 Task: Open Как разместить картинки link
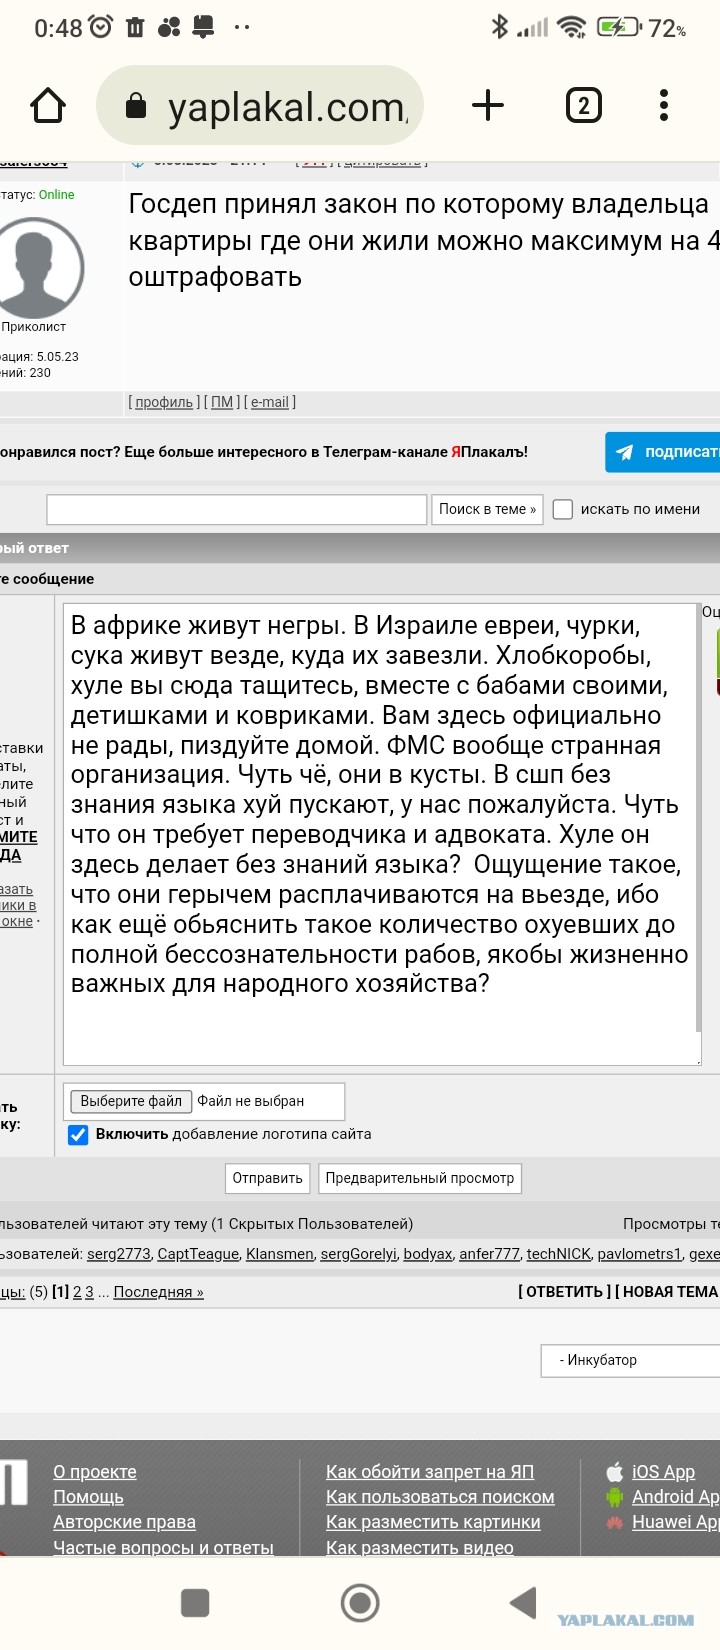click(x=433, y=1522)
